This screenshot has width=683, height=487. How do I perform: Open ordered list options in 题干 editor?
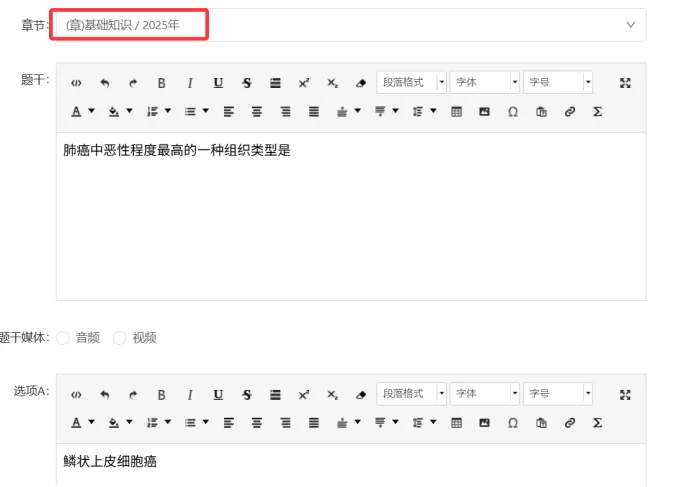[x=168, y=111]
